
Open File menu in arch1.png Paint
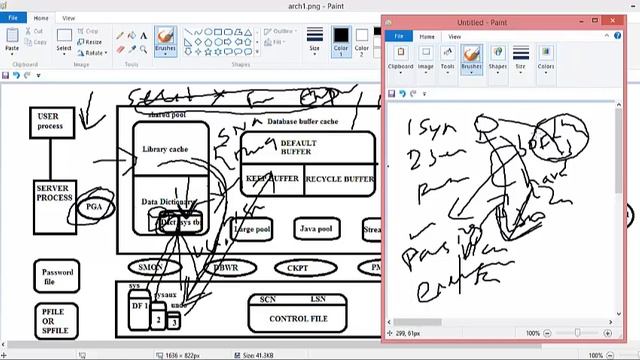(x=13, y=18)
